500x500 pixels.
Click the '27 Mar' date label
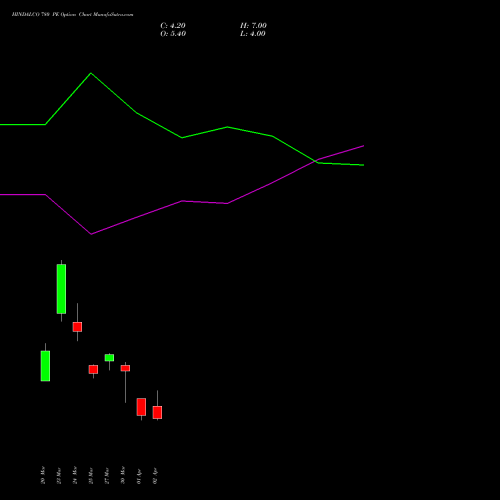(107, 475)
